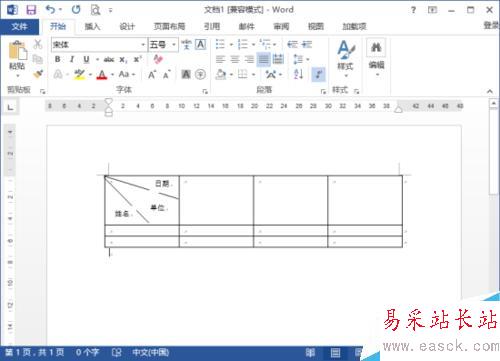Click the Sort A-Z icon

point(298,74)
